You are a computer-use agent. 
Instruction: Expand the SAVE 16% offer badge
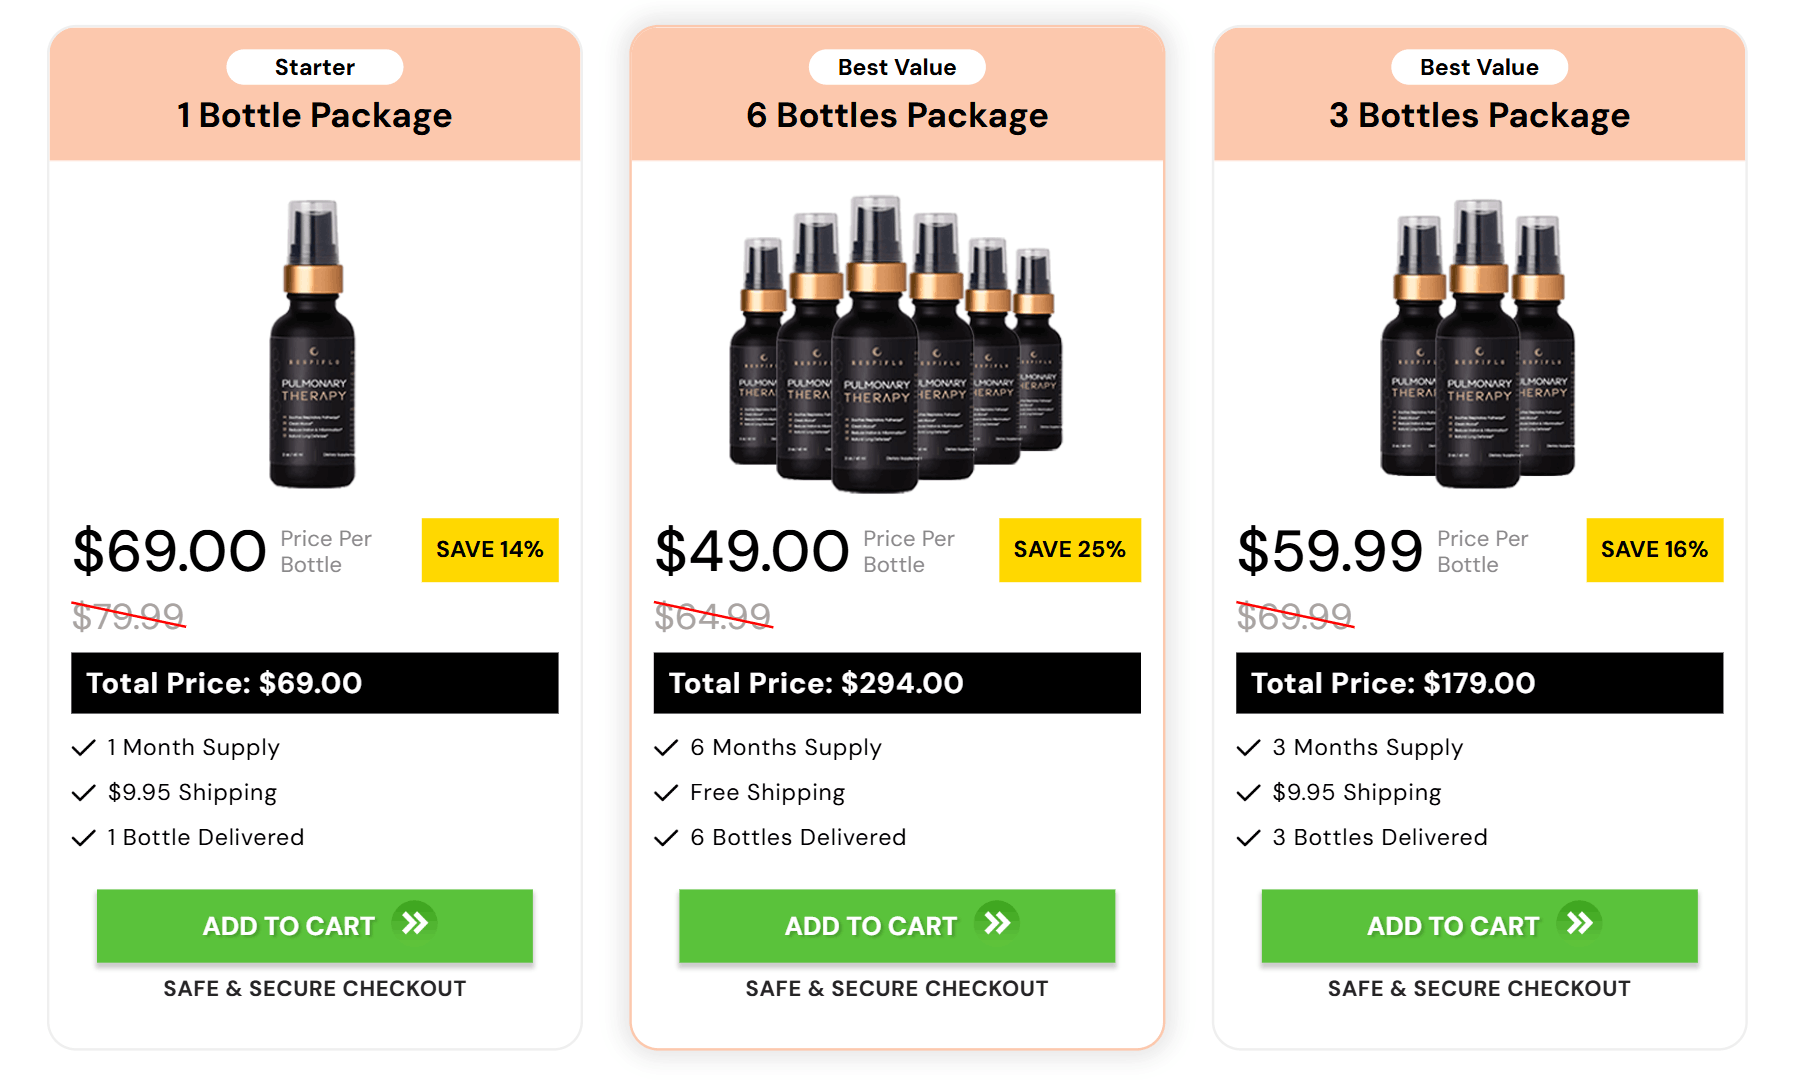(1654, 549)
